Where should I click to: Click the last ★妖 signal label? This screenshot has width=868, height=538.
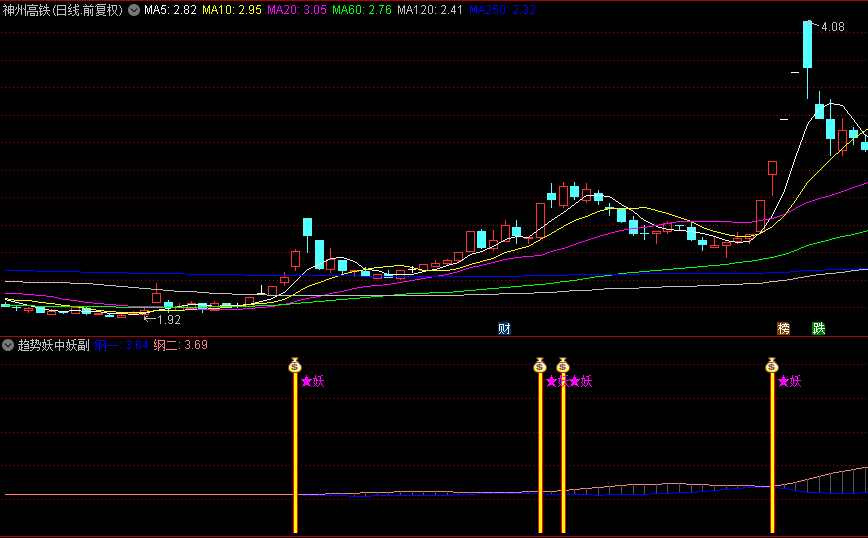789,381
